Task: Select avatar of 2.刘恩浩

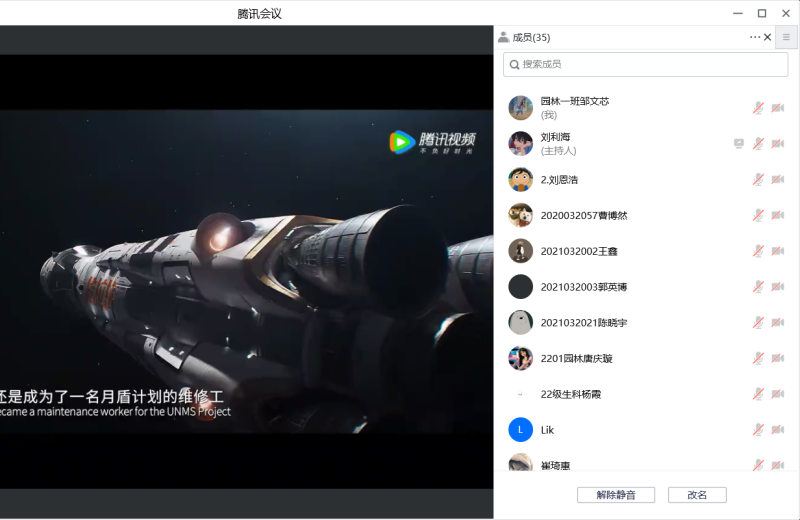Action: point(520,180)
